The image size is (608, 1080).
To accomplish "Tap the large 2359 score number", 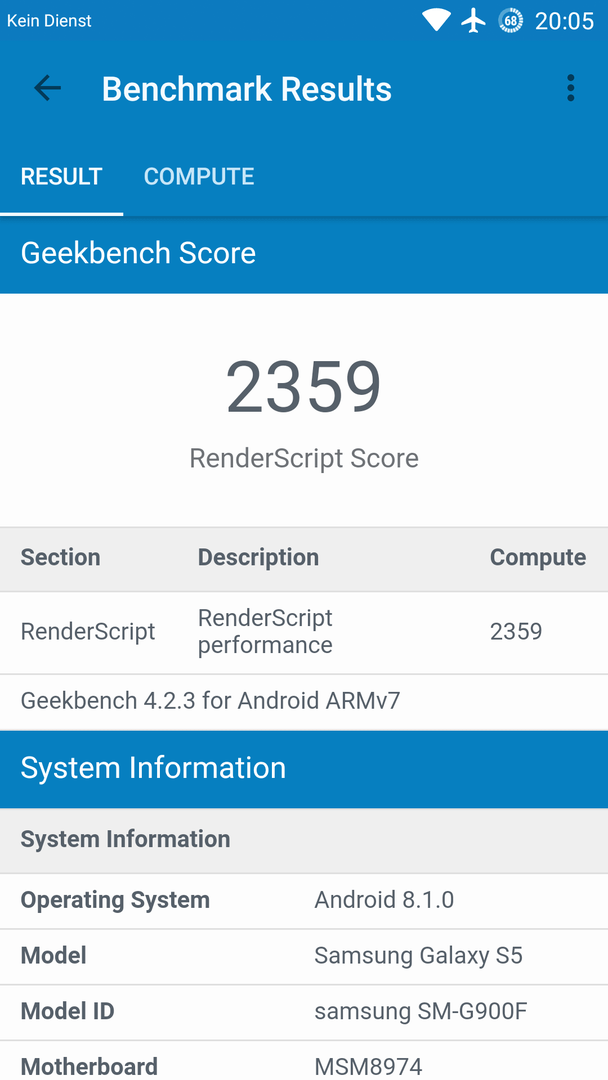I will point(304,387).
